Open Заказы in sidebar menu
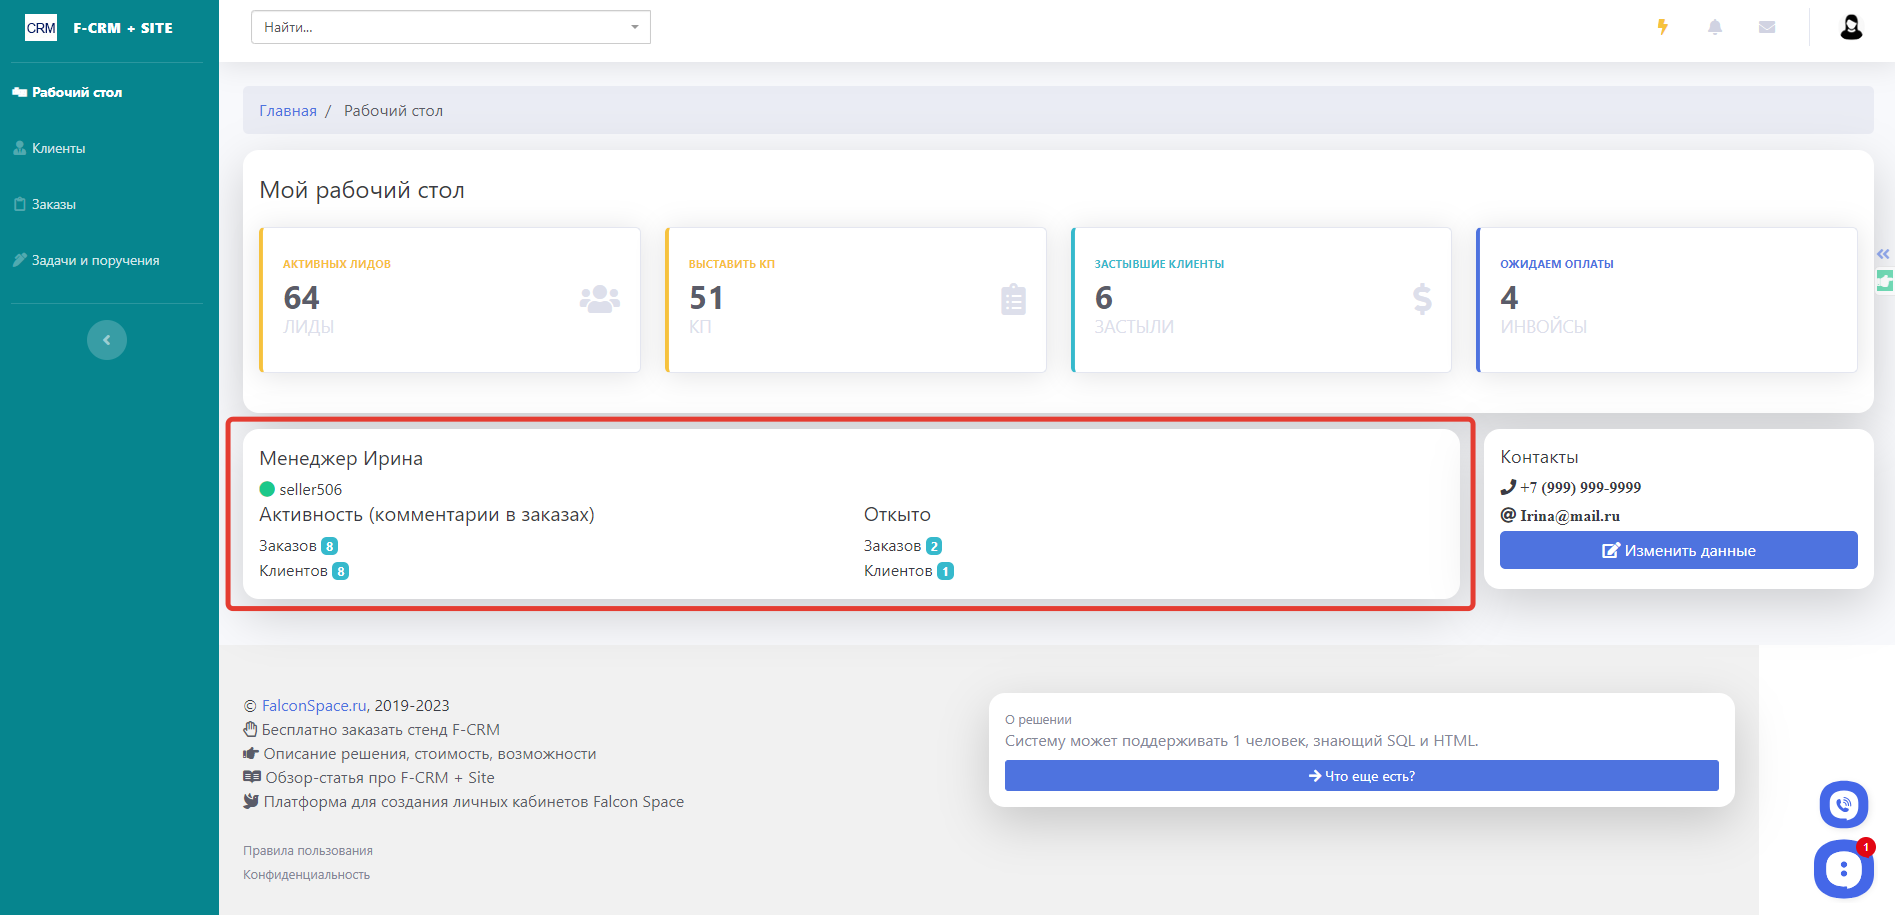This screenshot has width=1895, height=915. pos(53,204)
